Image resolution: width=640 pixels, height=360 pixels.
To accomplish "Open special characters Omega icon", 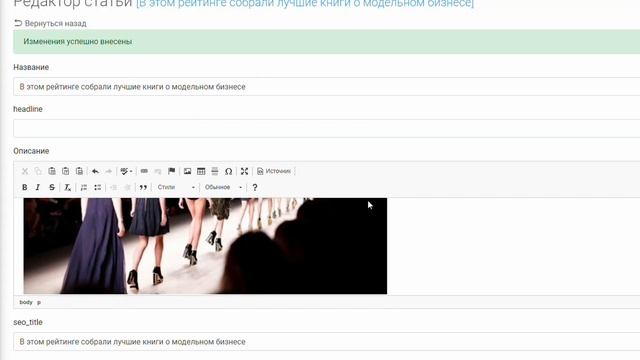I will [x=229, y=171].
